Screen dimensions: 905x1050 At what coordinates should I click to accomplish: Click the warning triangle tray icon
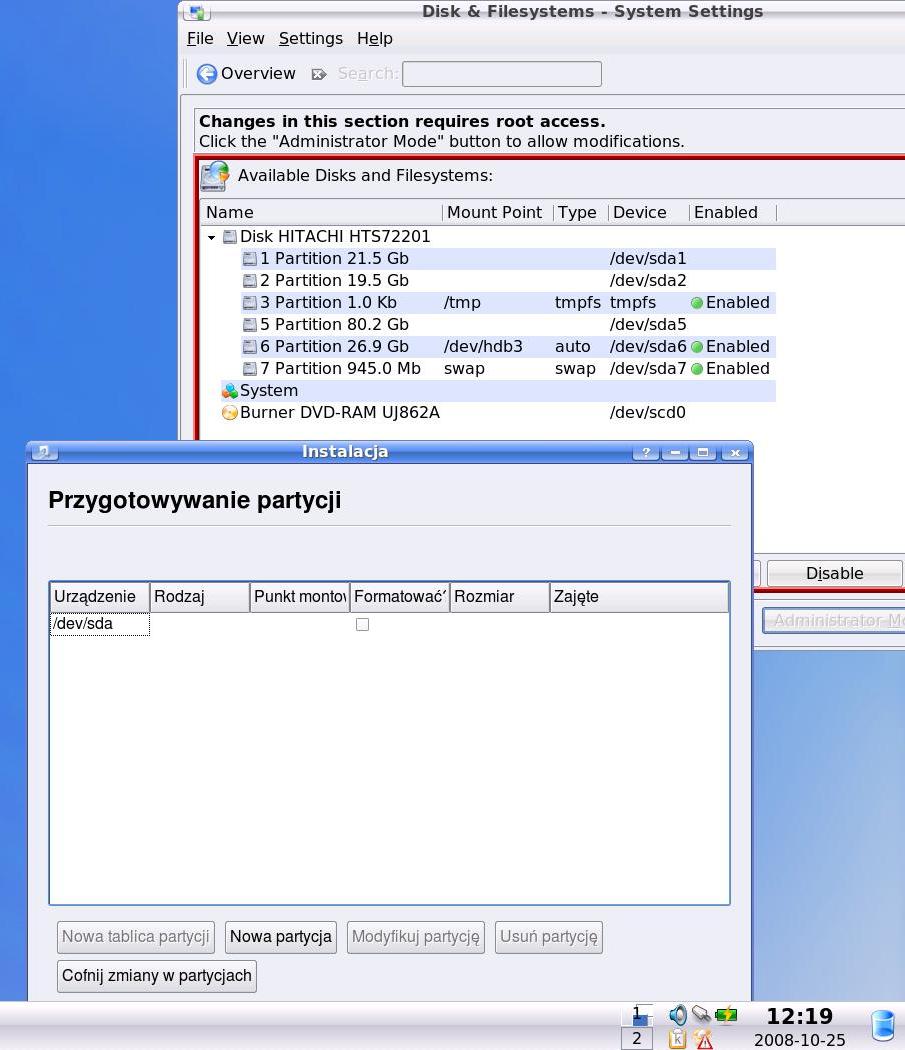(x=703, y=1040)
